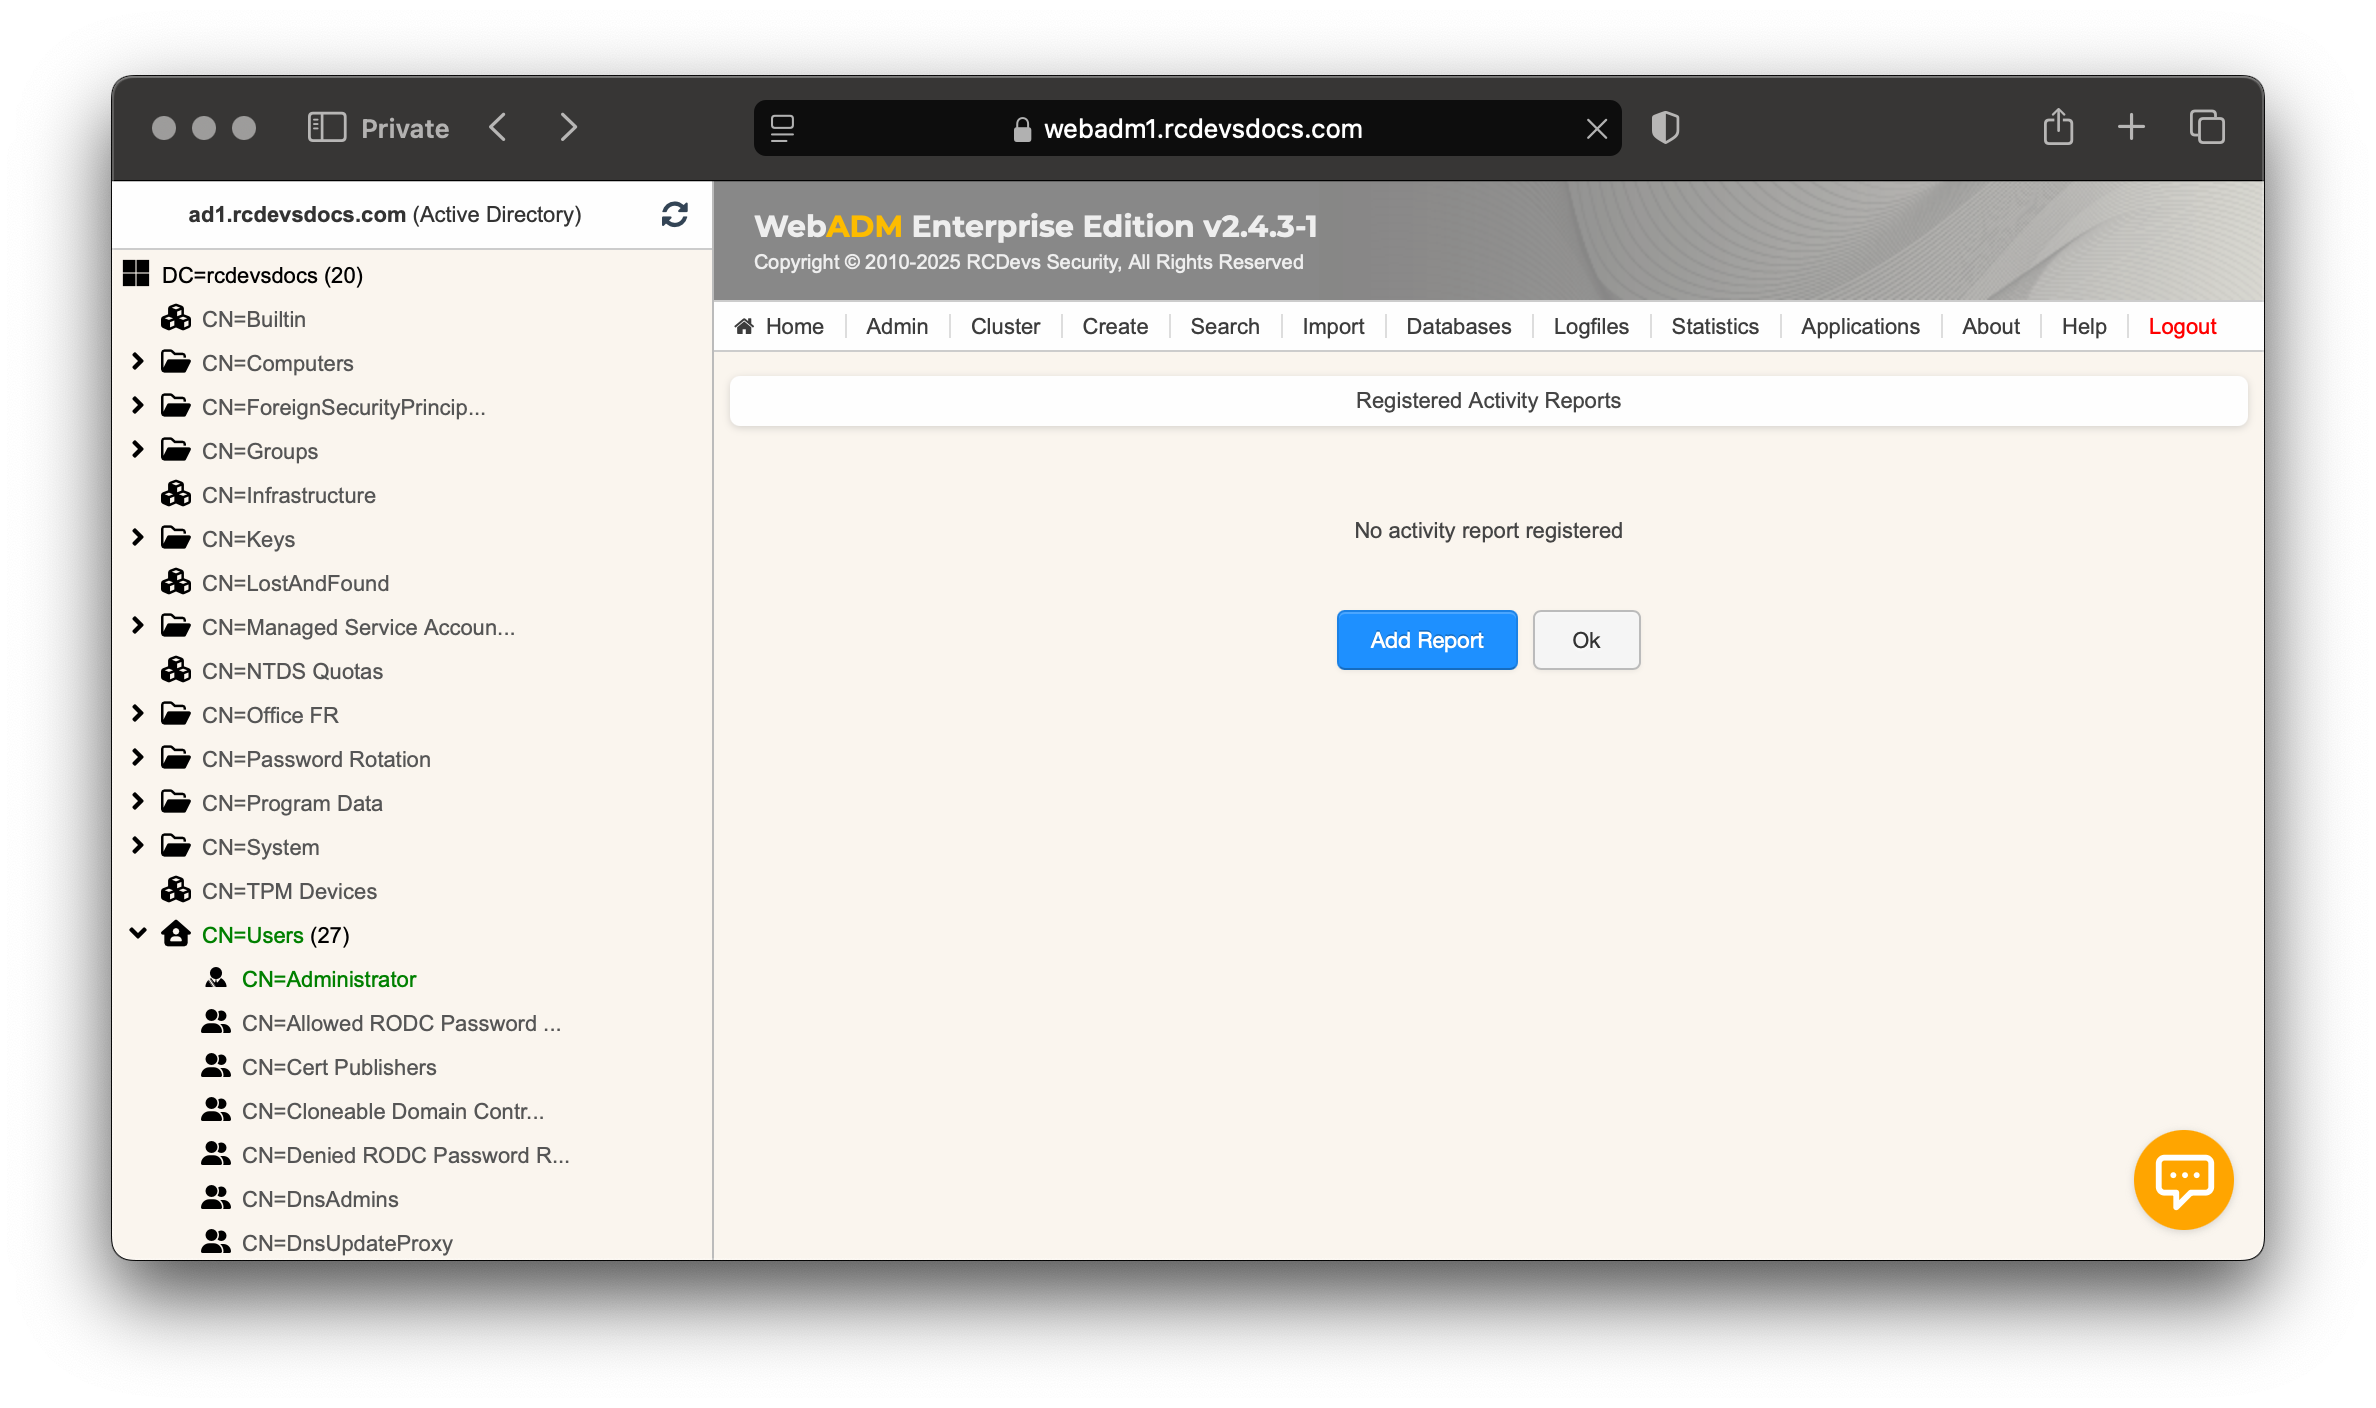Click the CN=Administrator user icon

tap(216, 978)
